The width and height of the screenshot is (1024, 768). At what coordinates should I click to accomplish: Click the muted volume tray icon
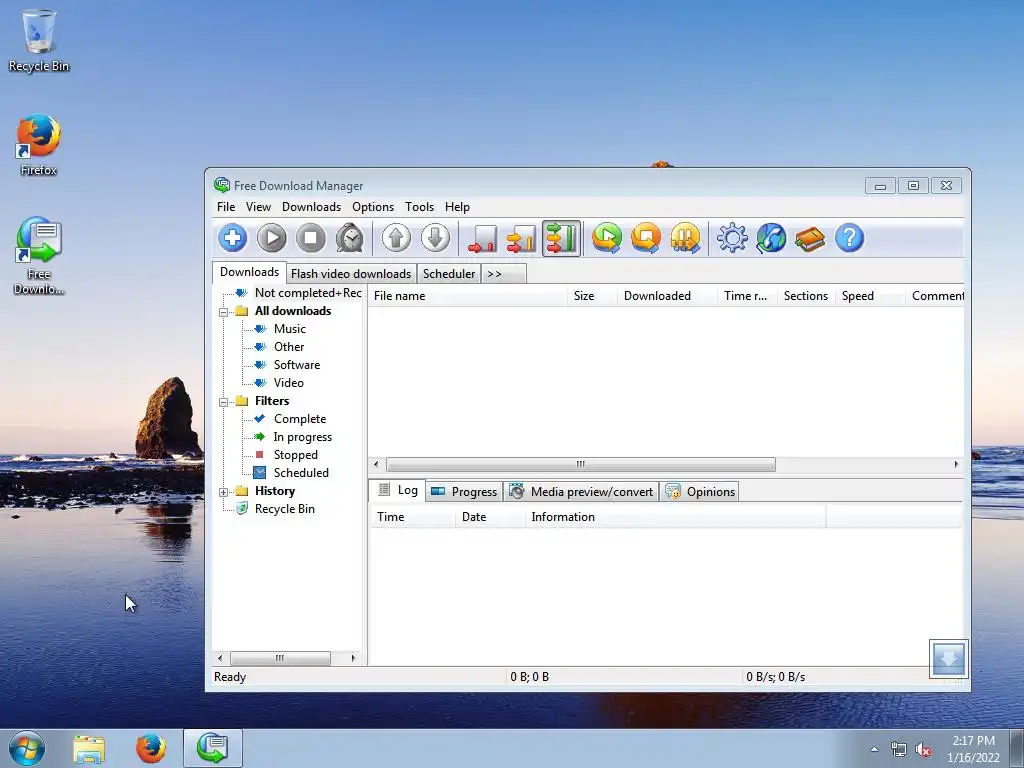tap(923, 750)
